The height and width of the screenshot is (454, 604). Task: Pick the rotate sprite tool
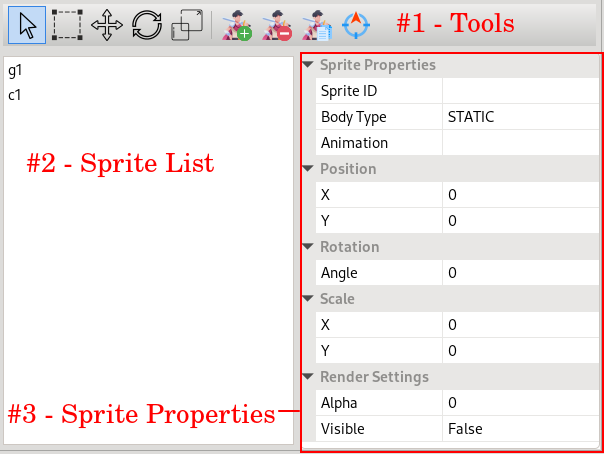point(147,25)
